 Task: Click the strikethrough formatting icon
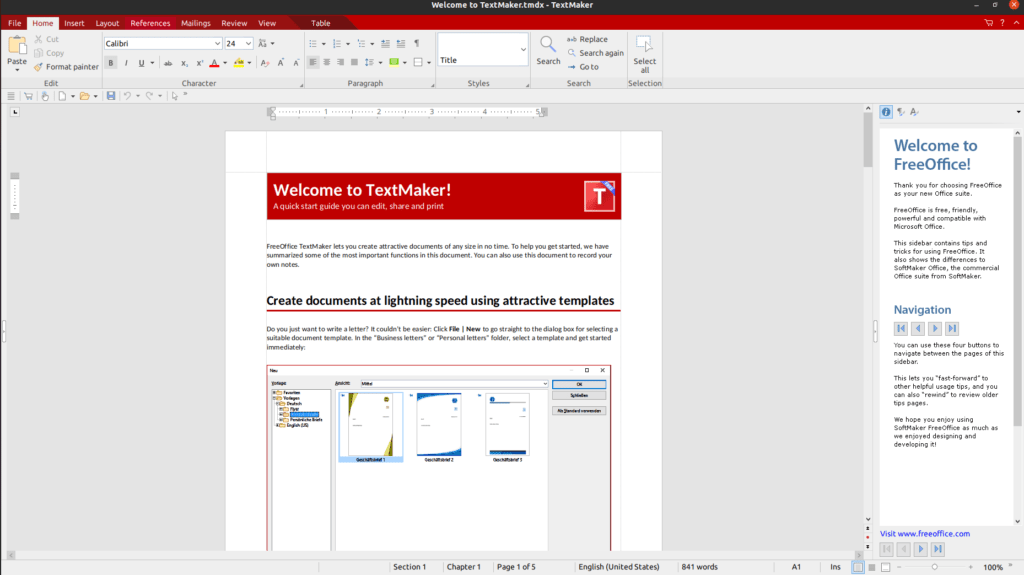click(x=168, y=63)
